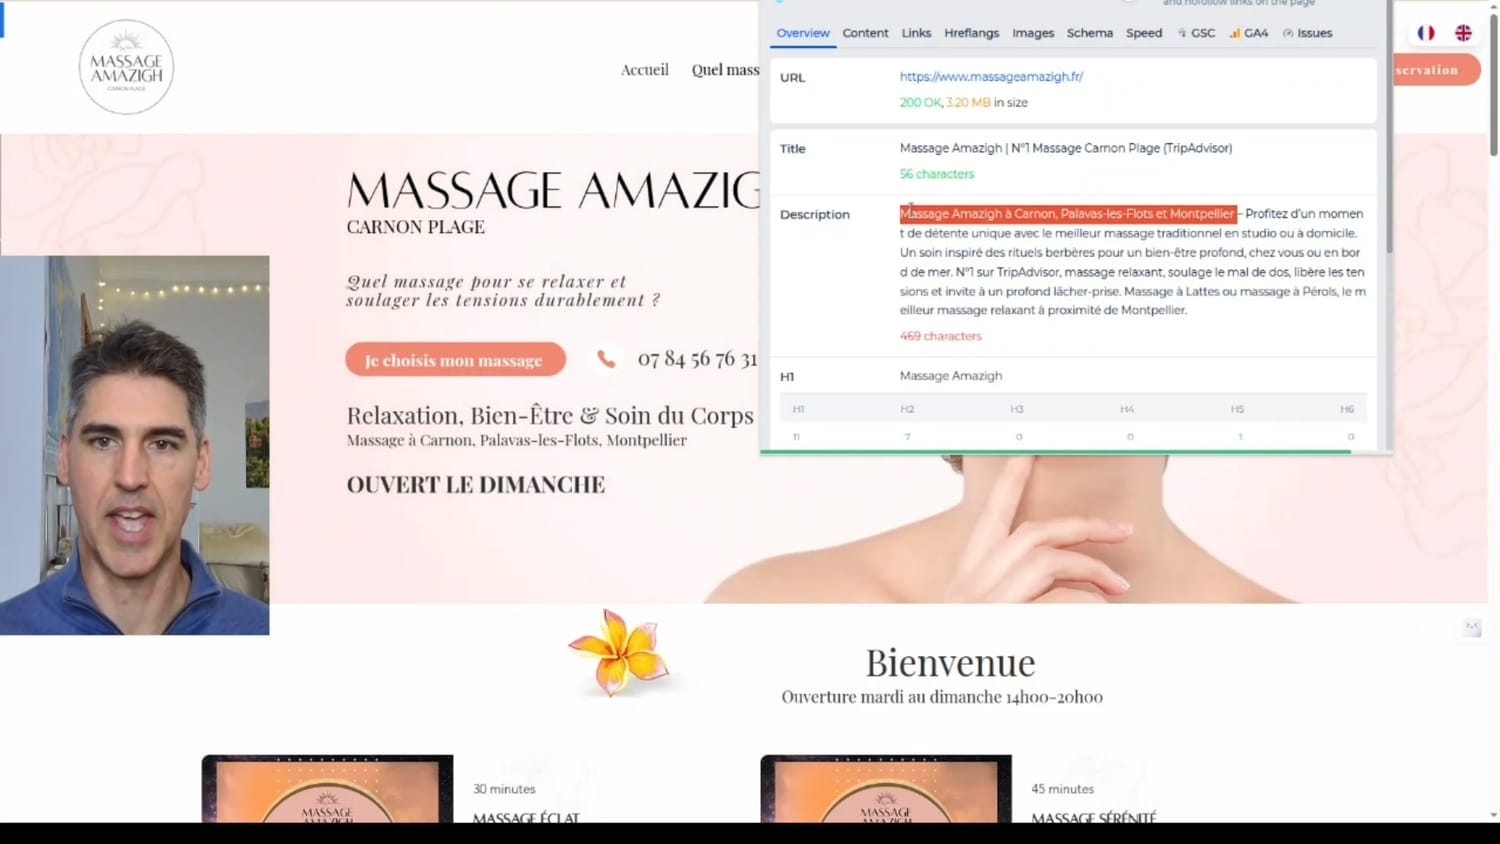Viewport: 1500px width, 844px height.
Task: Click the H2 column header
Action: click(907, 409)
